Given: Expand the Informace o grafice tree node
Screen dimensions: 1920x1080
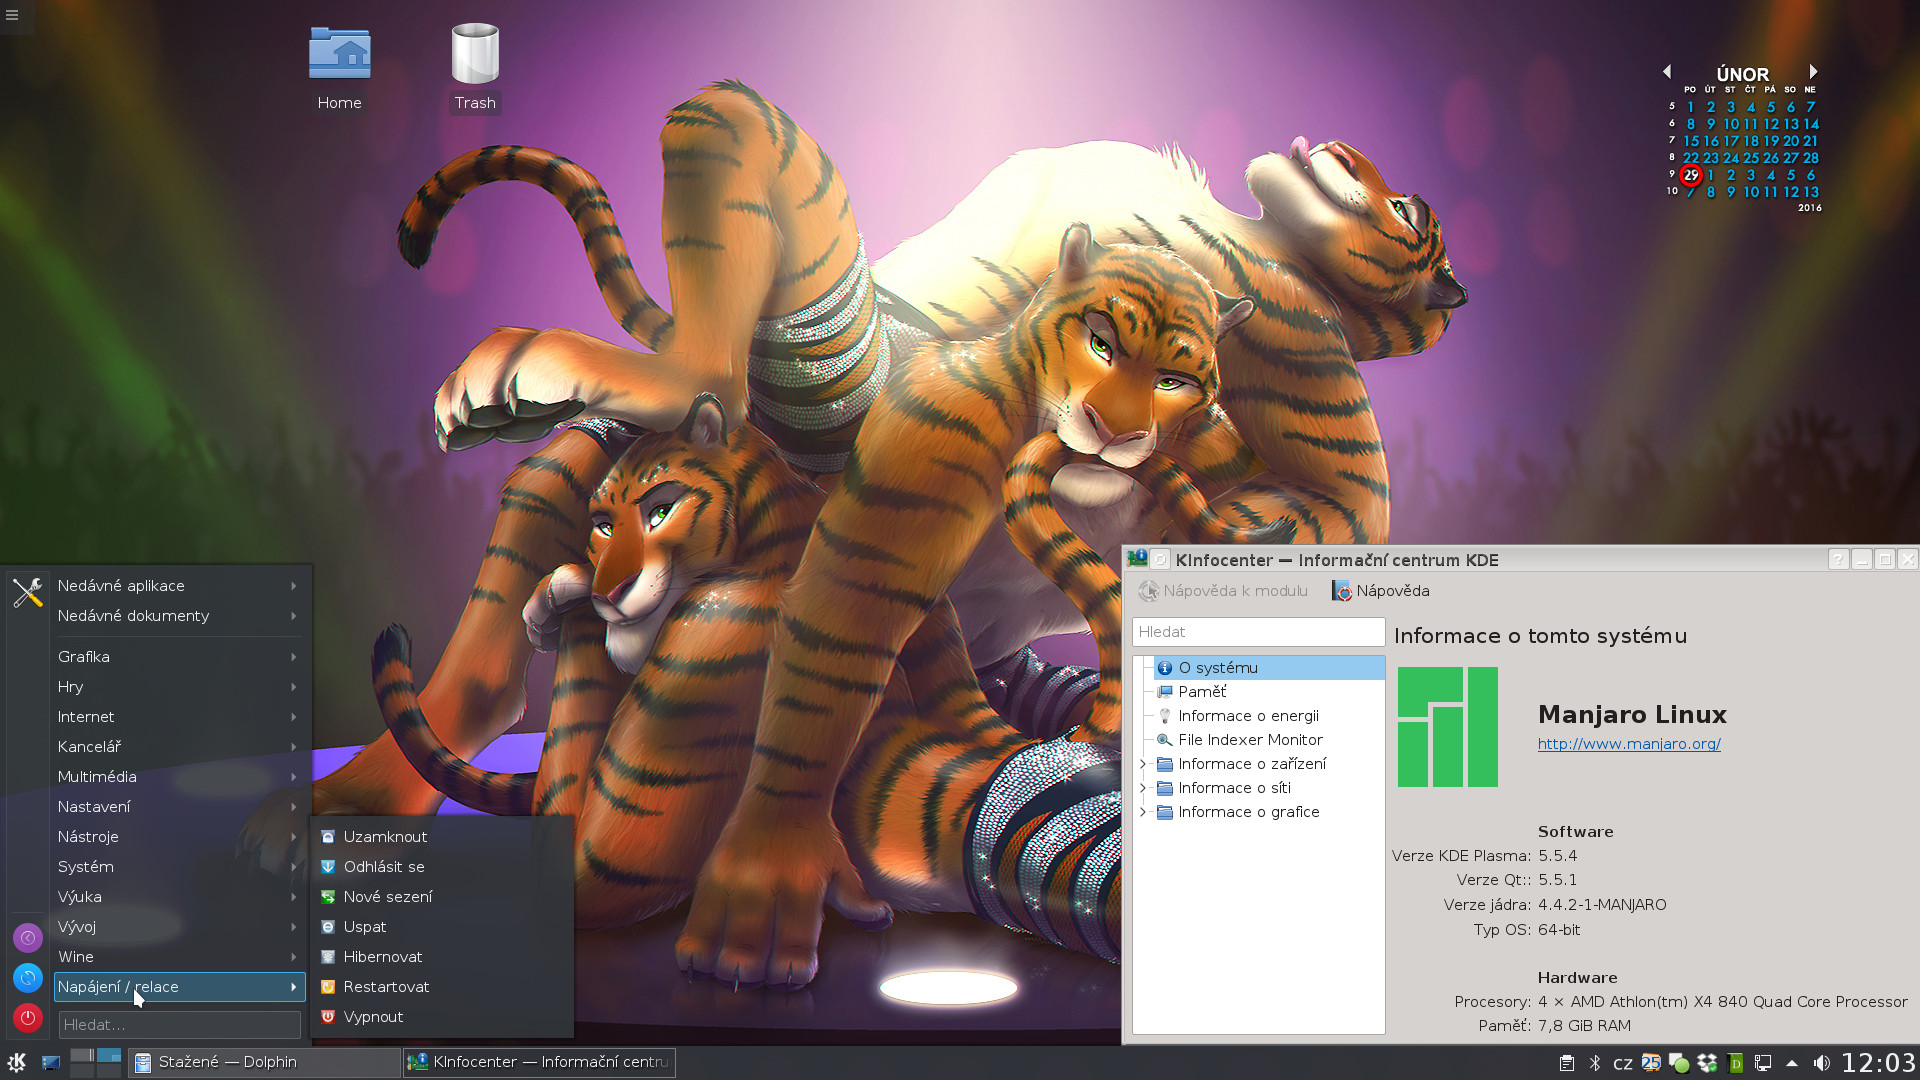Looking at the screenshot, I should (x=1143, y=812).
